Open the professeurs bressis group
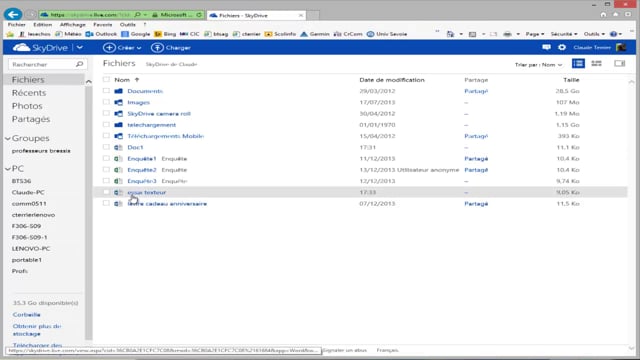Viewport: 640px width, 360px height. pos(41,151)
